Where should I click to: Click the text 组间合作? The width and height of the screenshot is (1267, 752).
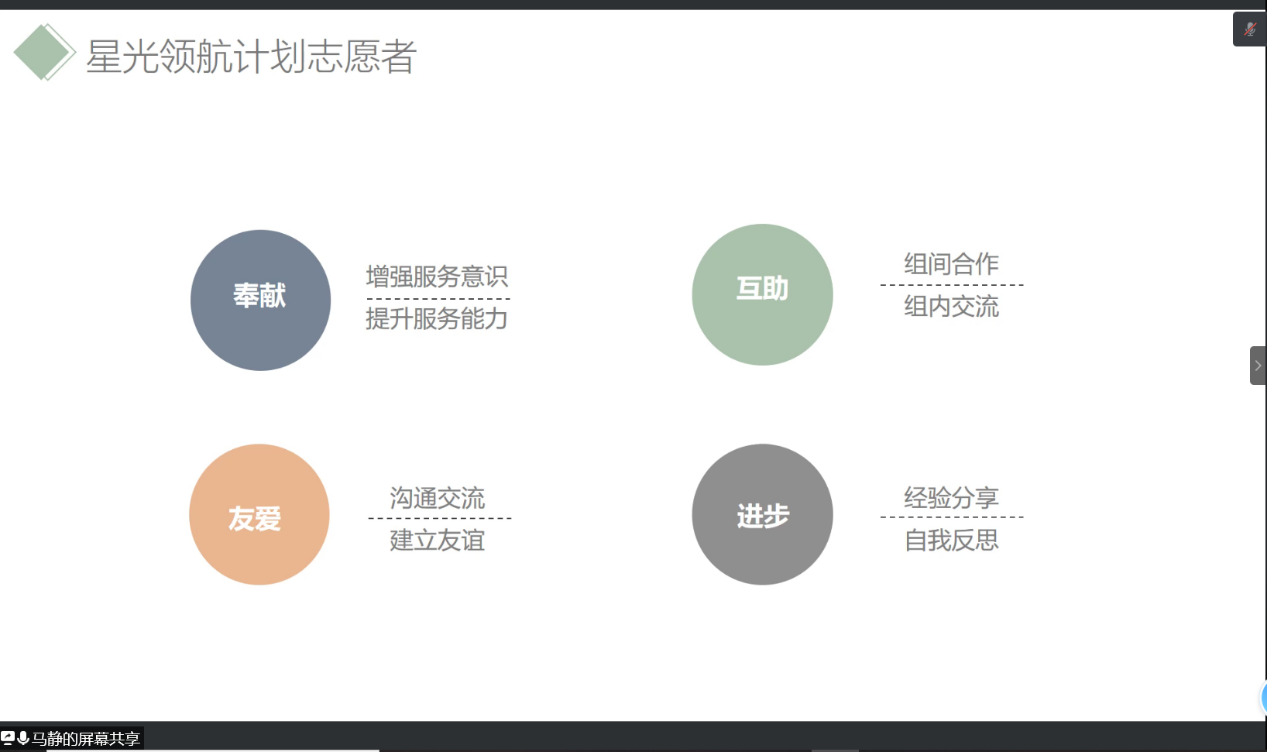pyautogui.click(x=951, y=264)
